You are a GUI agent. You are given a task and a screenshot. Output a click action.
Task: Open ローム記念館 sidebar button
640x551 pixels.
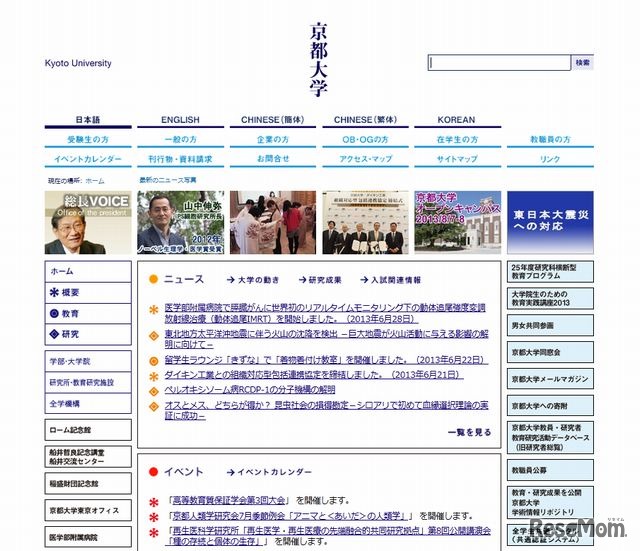(88, 430)
